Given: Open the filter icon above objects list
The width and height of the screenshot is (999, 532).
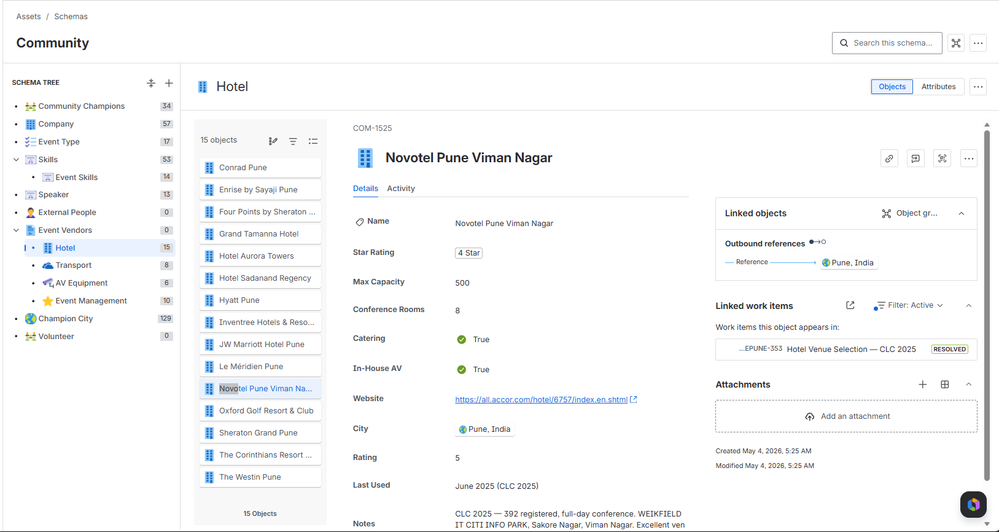Looking at the screenshot, I should click(x=293, y=141).
